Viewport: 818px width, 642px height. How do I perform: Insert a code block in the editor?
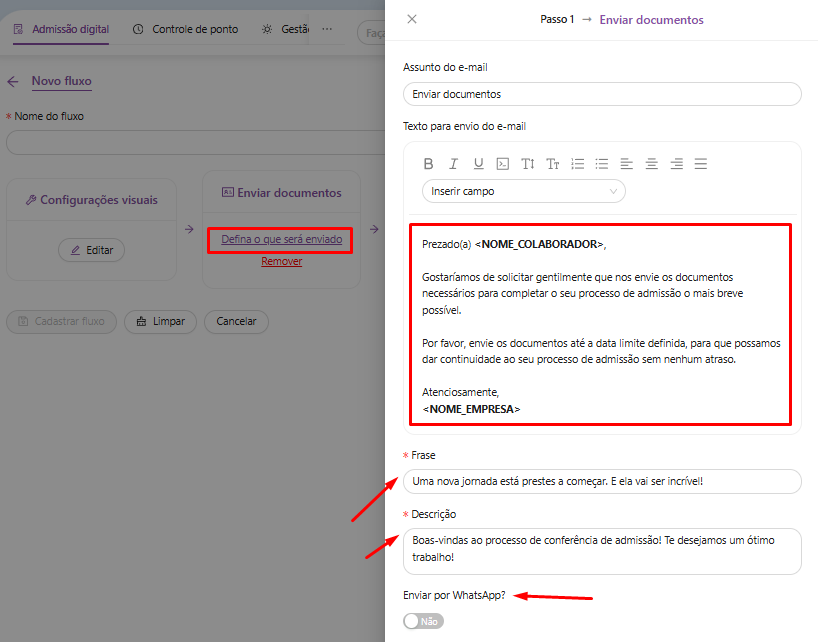point(503,164)
